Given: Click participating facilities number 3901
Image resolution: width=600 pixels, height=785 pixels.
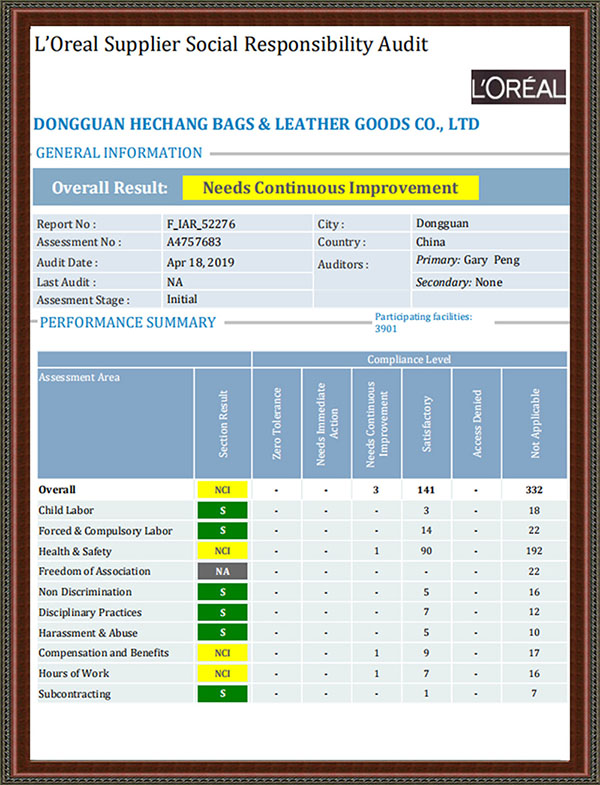Looking at the screenshot, I should tap(386, 329).
